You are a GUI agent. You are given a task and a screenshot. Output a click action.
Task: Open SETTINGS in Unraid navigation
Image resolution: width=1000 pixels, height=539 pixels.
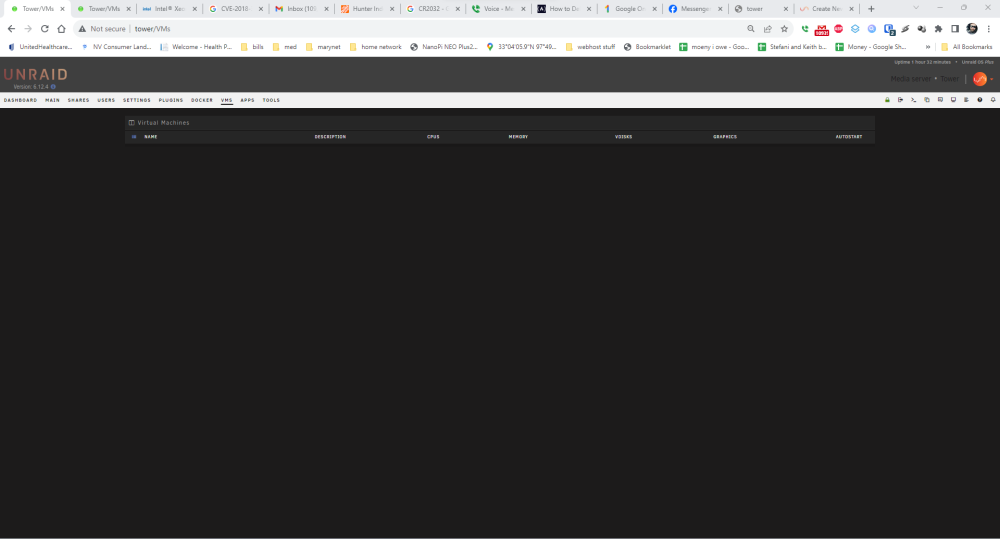137,100
